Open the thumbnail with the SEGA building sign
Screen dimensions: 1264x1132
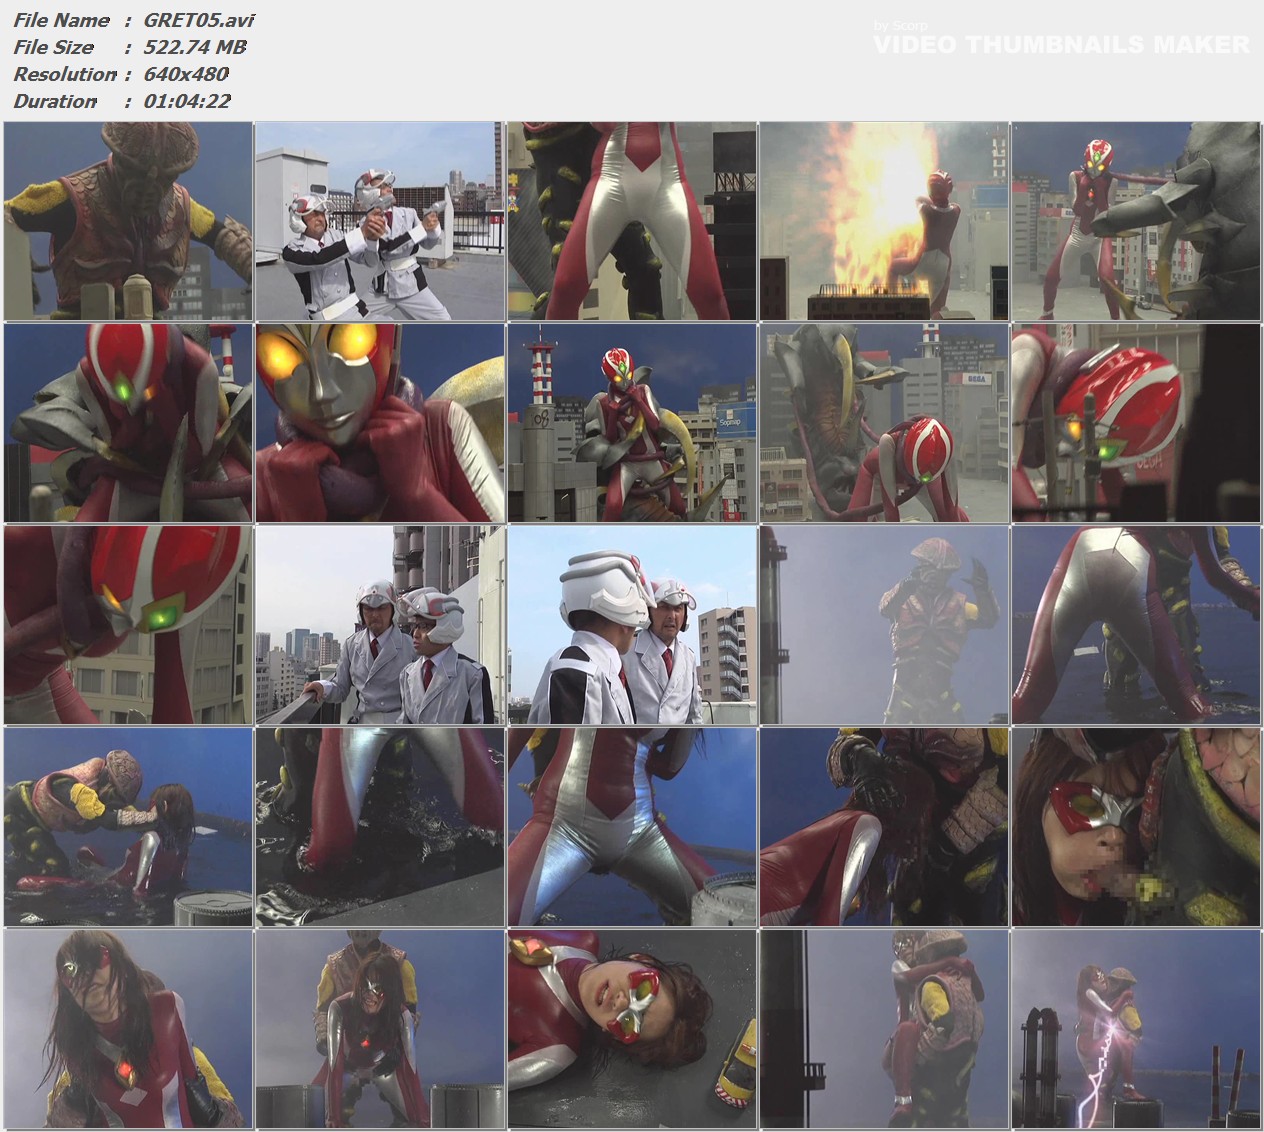(x=883, y=423)
